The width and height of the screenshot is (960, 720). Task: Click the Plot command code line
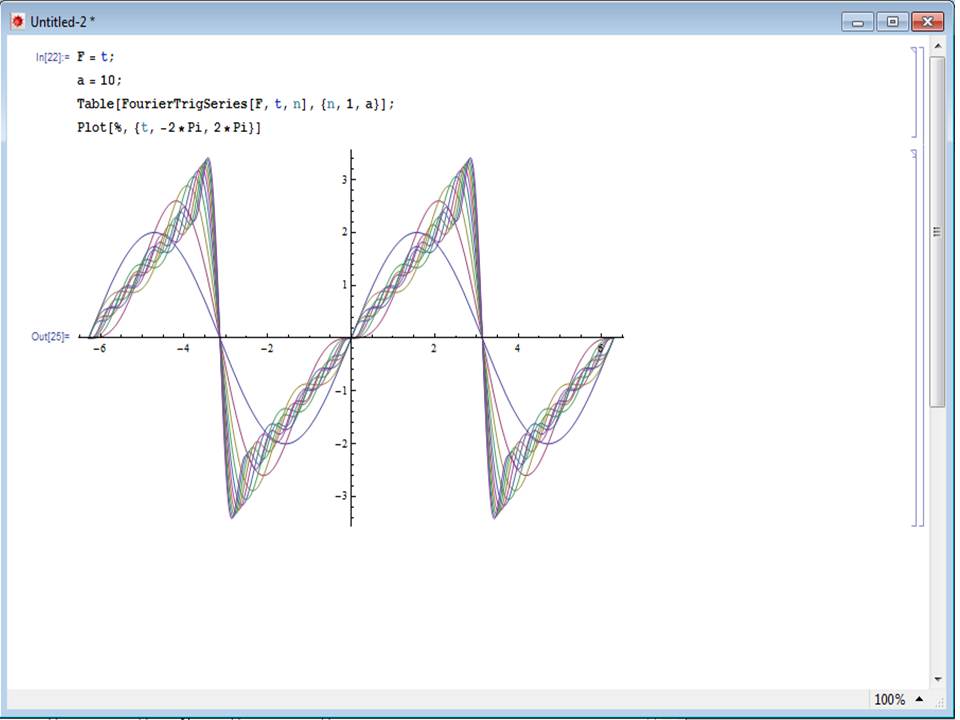(160, 127)
